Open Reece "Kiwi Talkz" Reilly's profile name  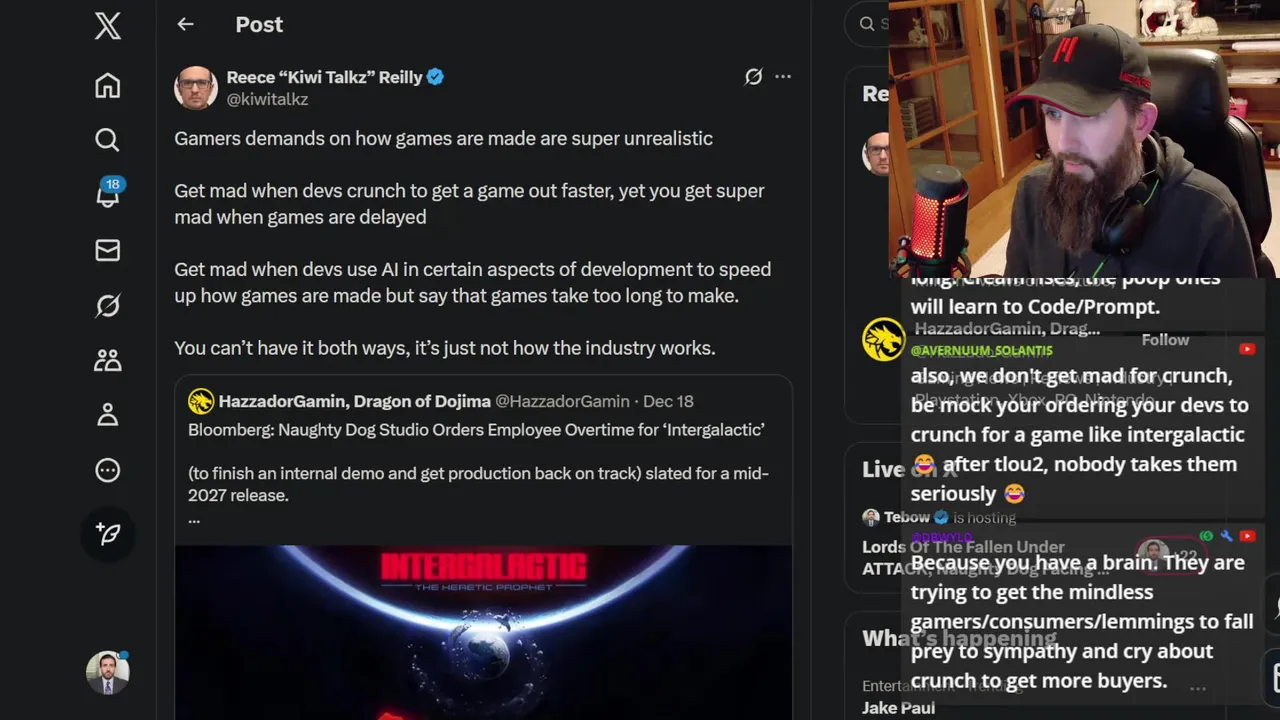[x=324, y=77]
